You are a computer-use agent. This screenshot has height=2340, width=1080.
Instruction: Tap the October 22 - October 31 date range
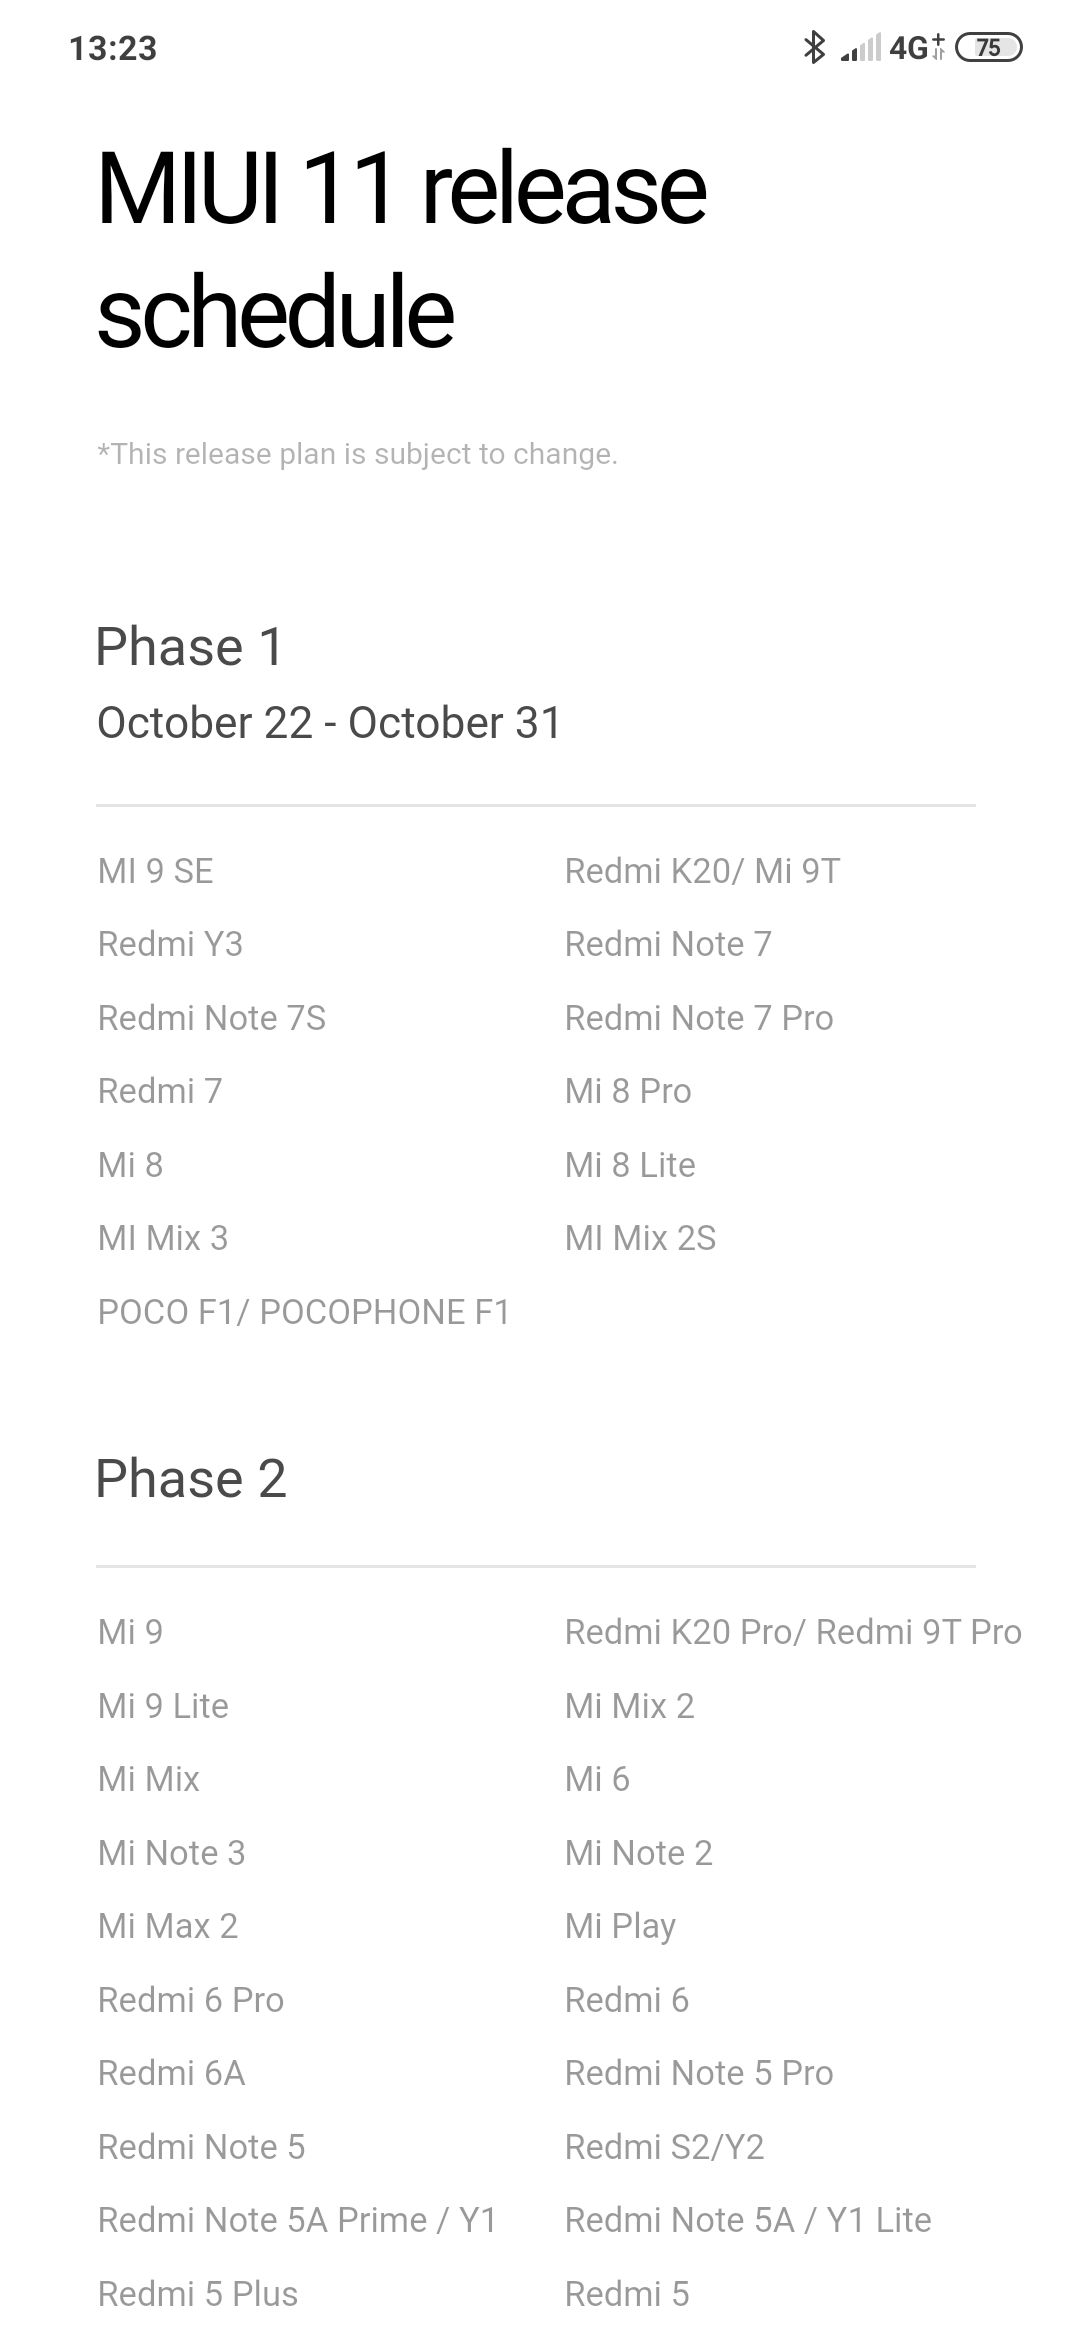click(x=329, y=723)
